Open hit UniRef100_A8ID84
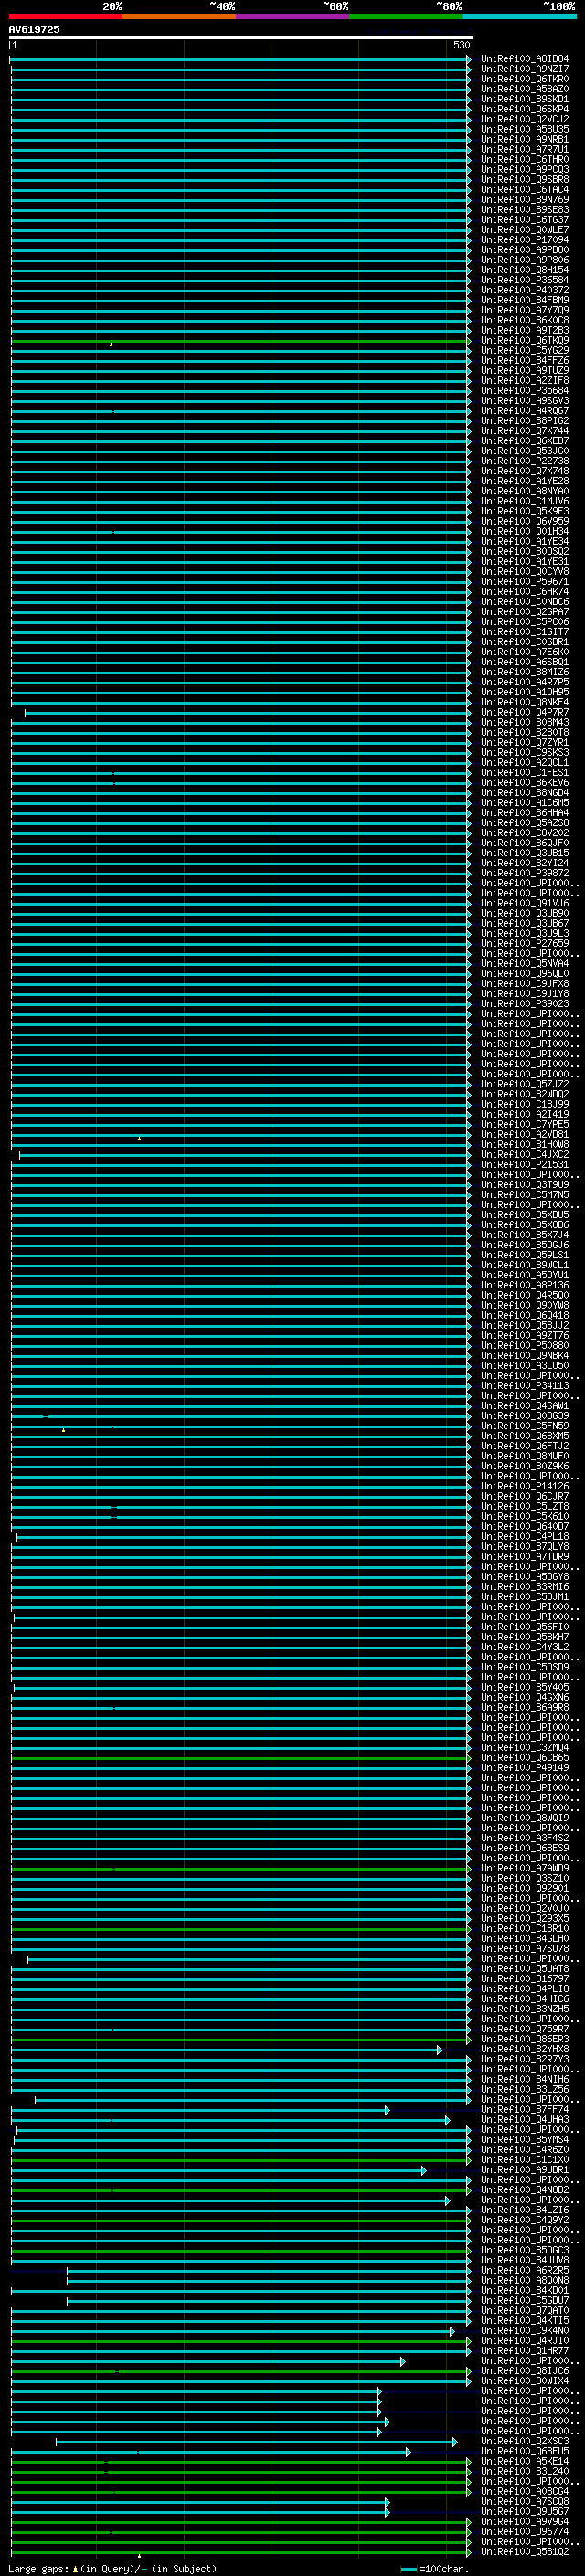Image resolution: width=585 pixels, height=2576 pixels. [x=525, y=59]
